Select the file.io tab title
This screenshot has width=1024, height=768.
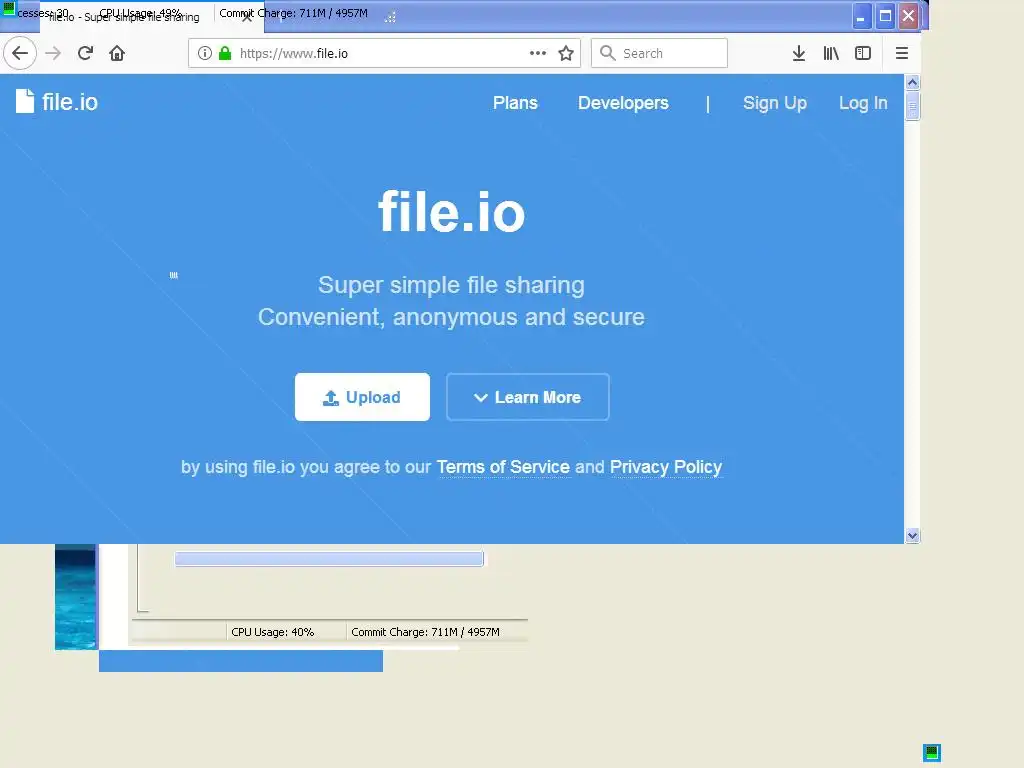click(124, 18)
